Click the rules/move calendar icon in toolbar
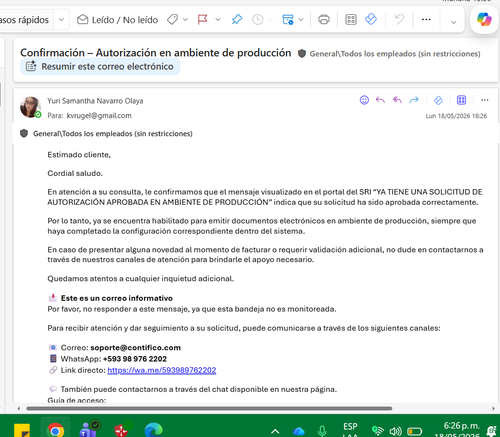Screen dimensions: 500x437 tap(288, 20)
